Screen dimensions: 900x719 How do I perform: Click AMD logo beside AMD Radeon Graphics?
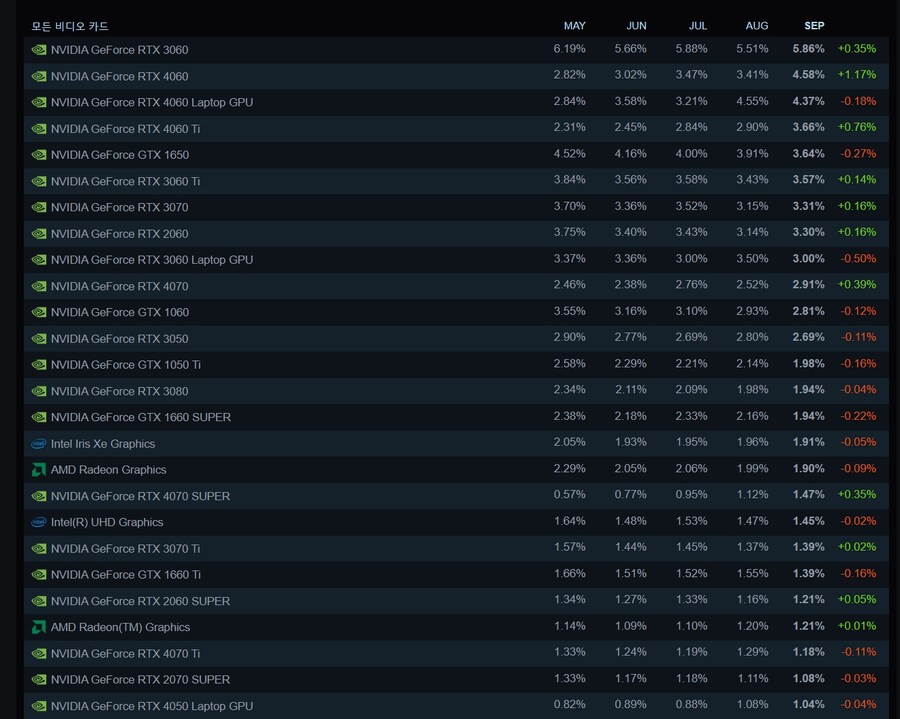coord(38,470)
